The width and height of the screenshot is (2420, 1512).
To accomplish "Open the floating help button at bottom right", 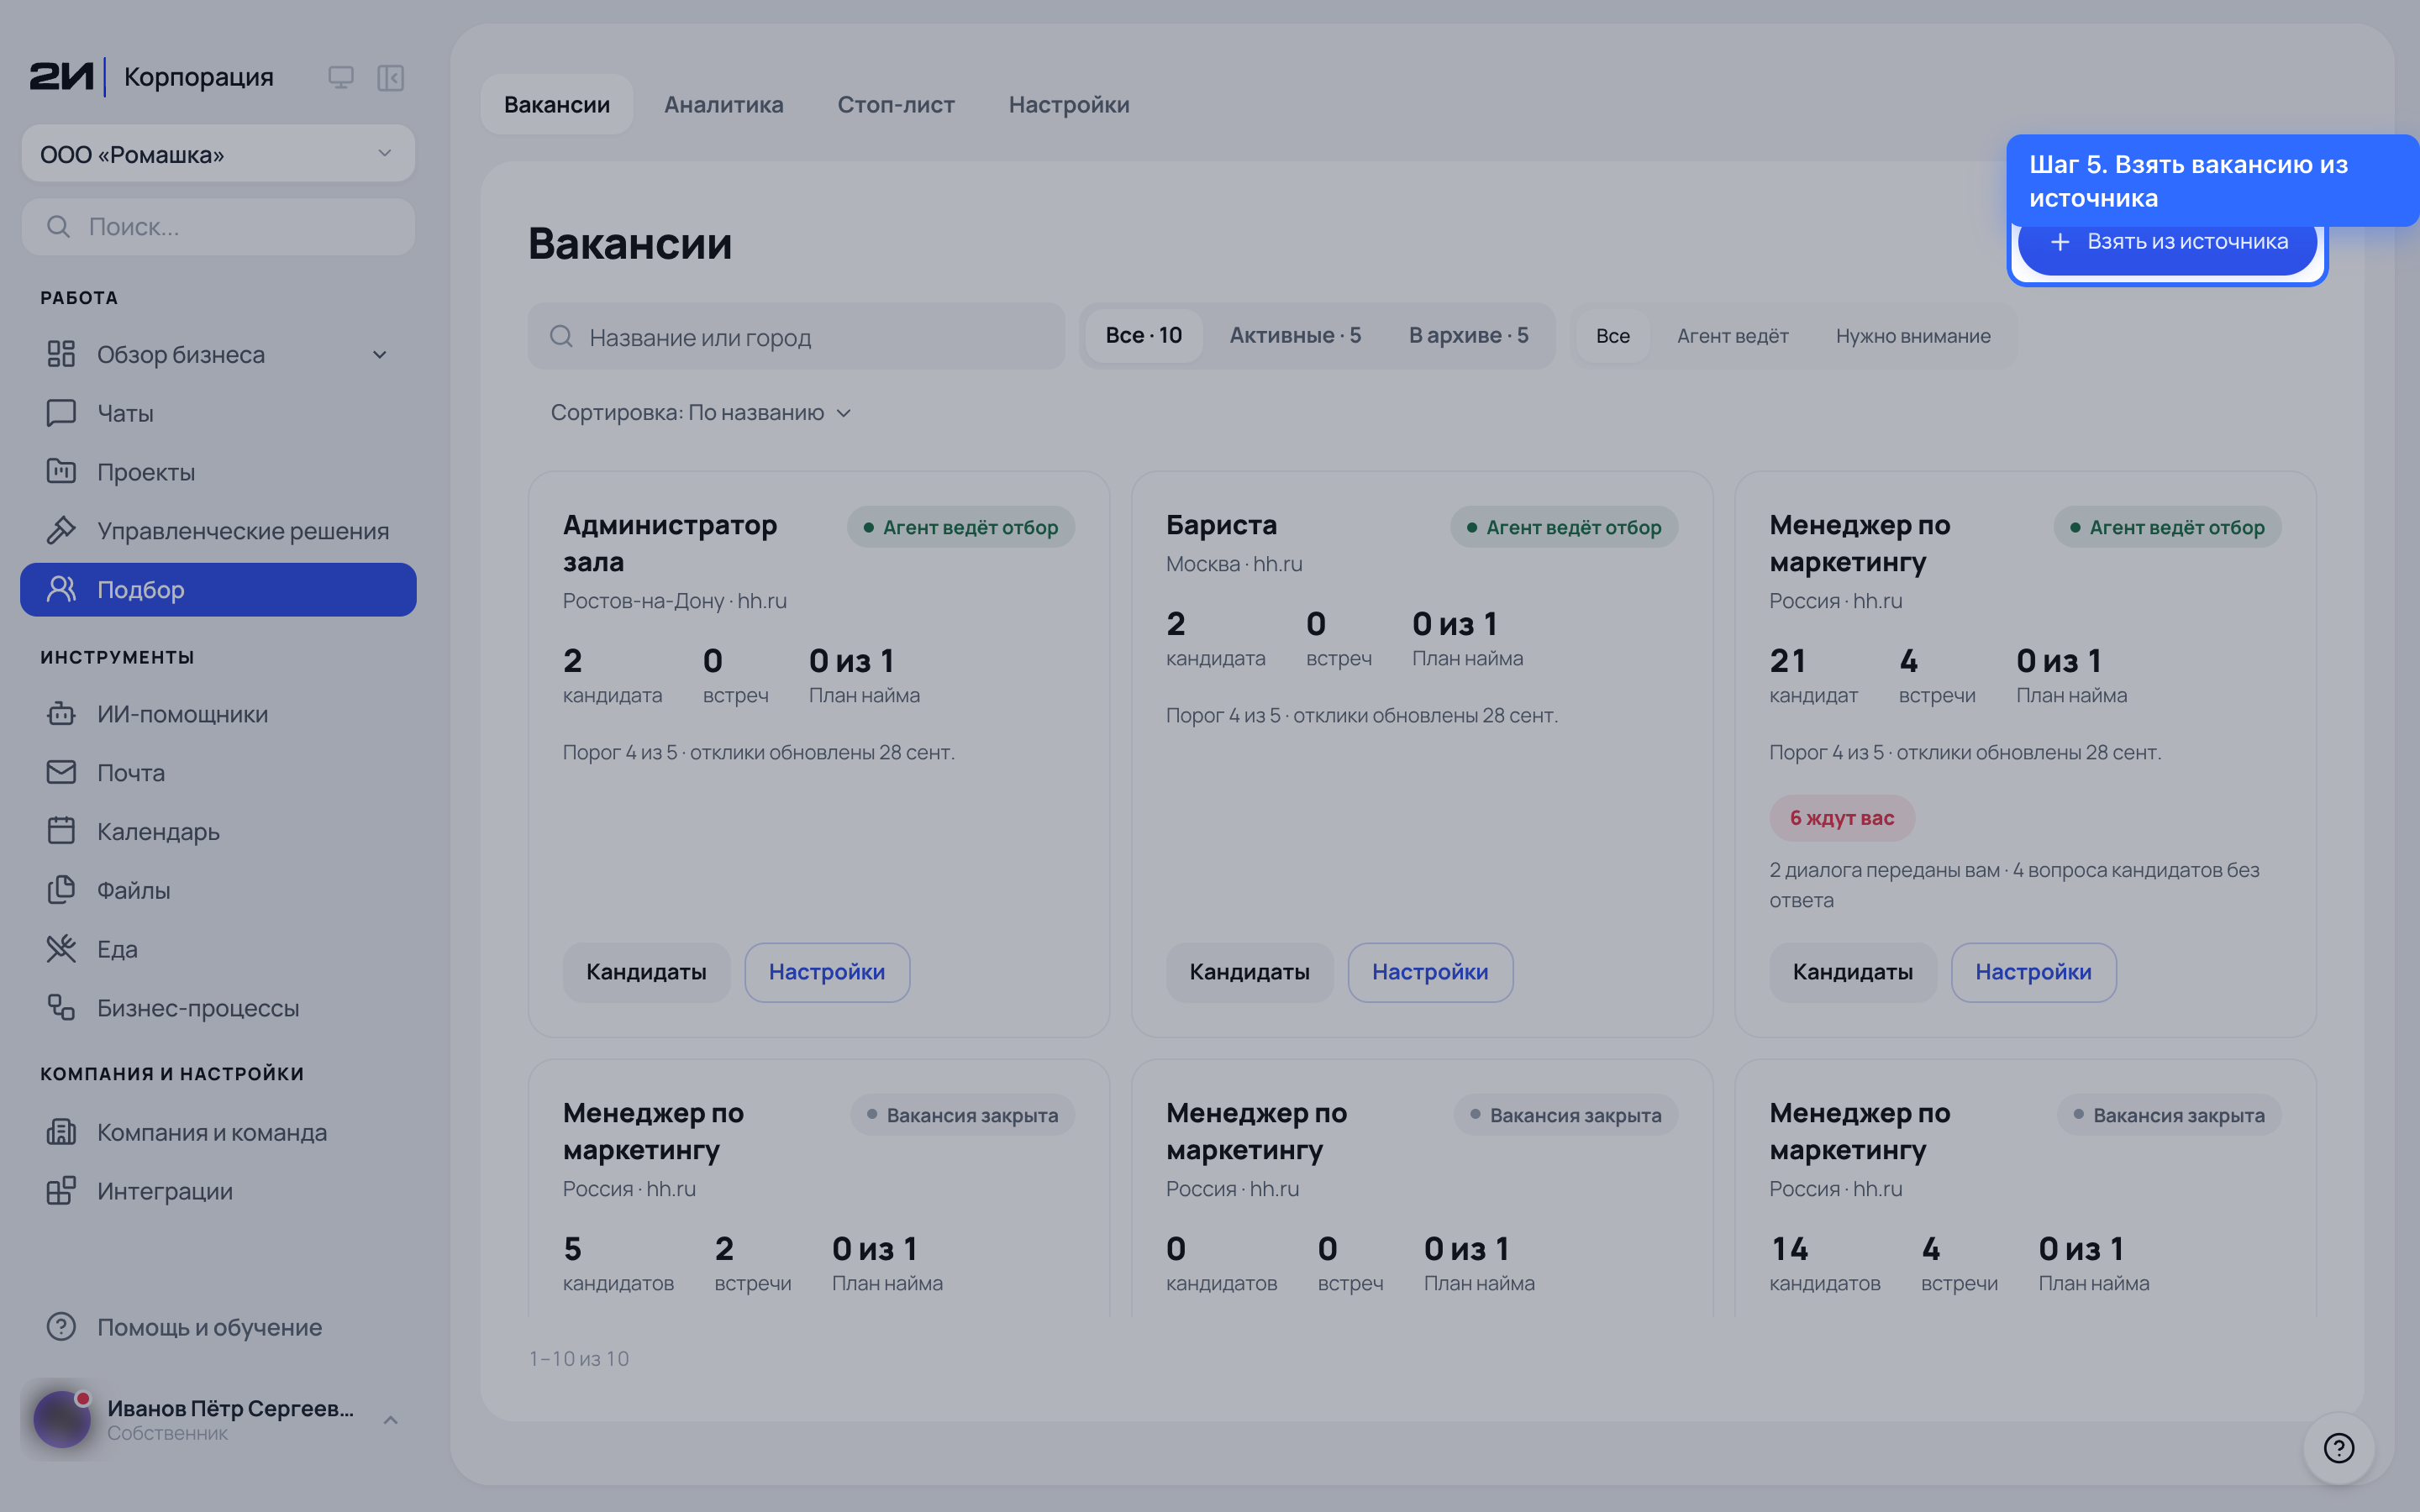I will [2338, 1448].
